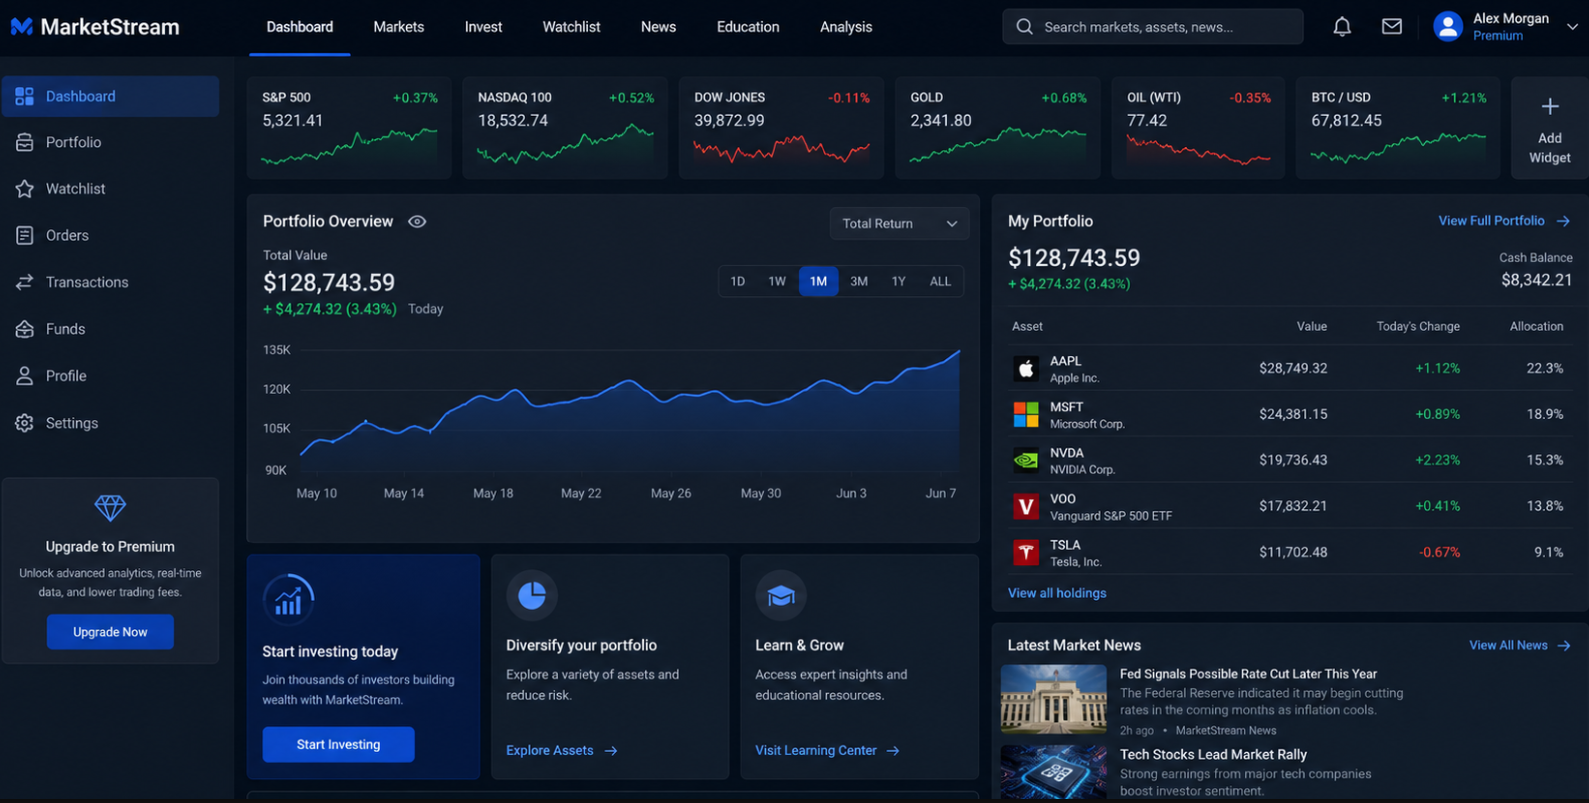
Task: Open the Watchlist top nav tab
Action: [571, 27]
